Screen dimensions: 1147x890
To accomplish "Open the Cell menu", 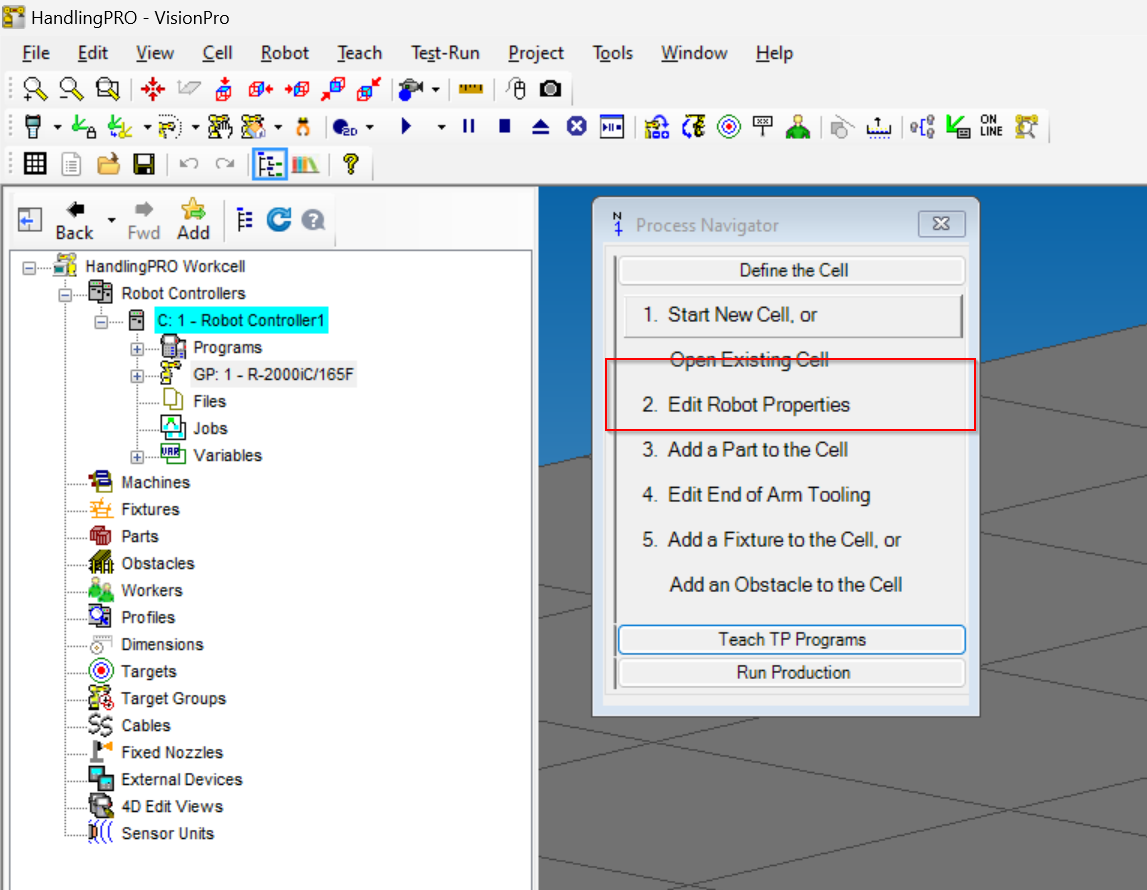I will [x=217, y=53].
